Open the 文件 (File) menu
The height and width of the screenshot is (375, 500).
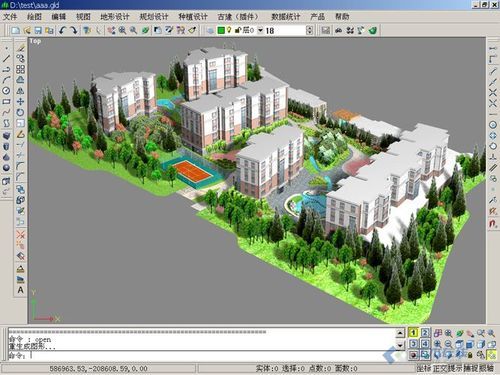(x=10, y=17)
